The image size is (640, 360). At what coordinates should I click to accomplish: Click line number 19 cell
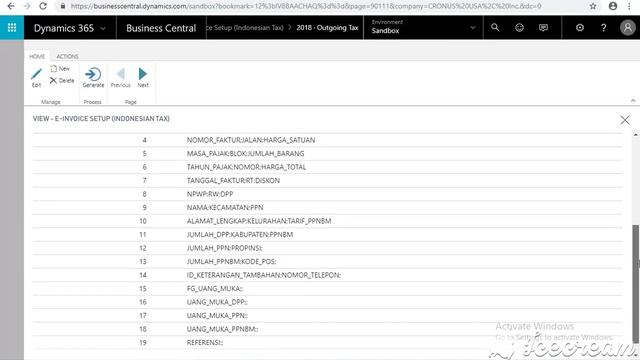(143, 342)
